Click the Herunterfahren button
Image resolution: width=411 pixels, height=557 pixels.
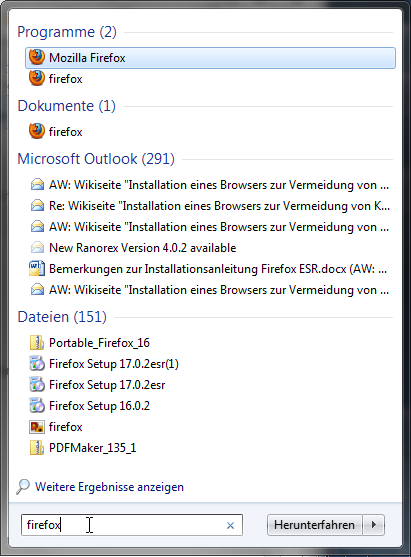tap(314, 525)
